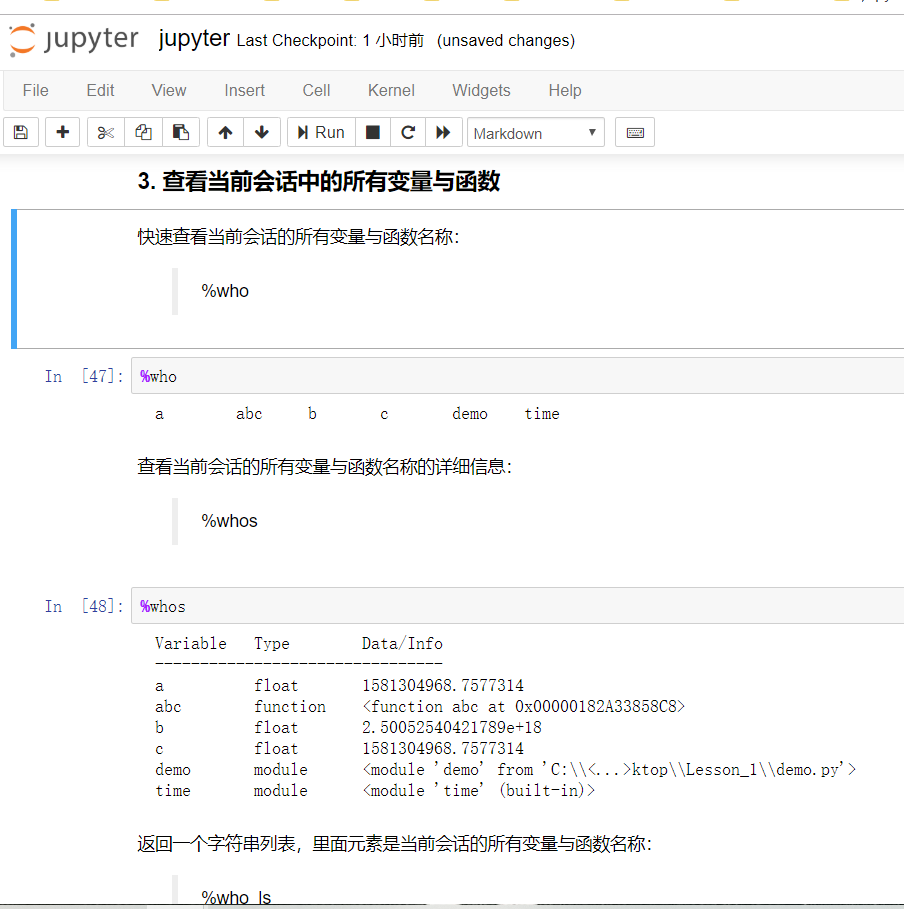This screenshot has width=904, height=909.
Task: Click value 2.50052540421789e+18 in output
Action: click(452, 728)
